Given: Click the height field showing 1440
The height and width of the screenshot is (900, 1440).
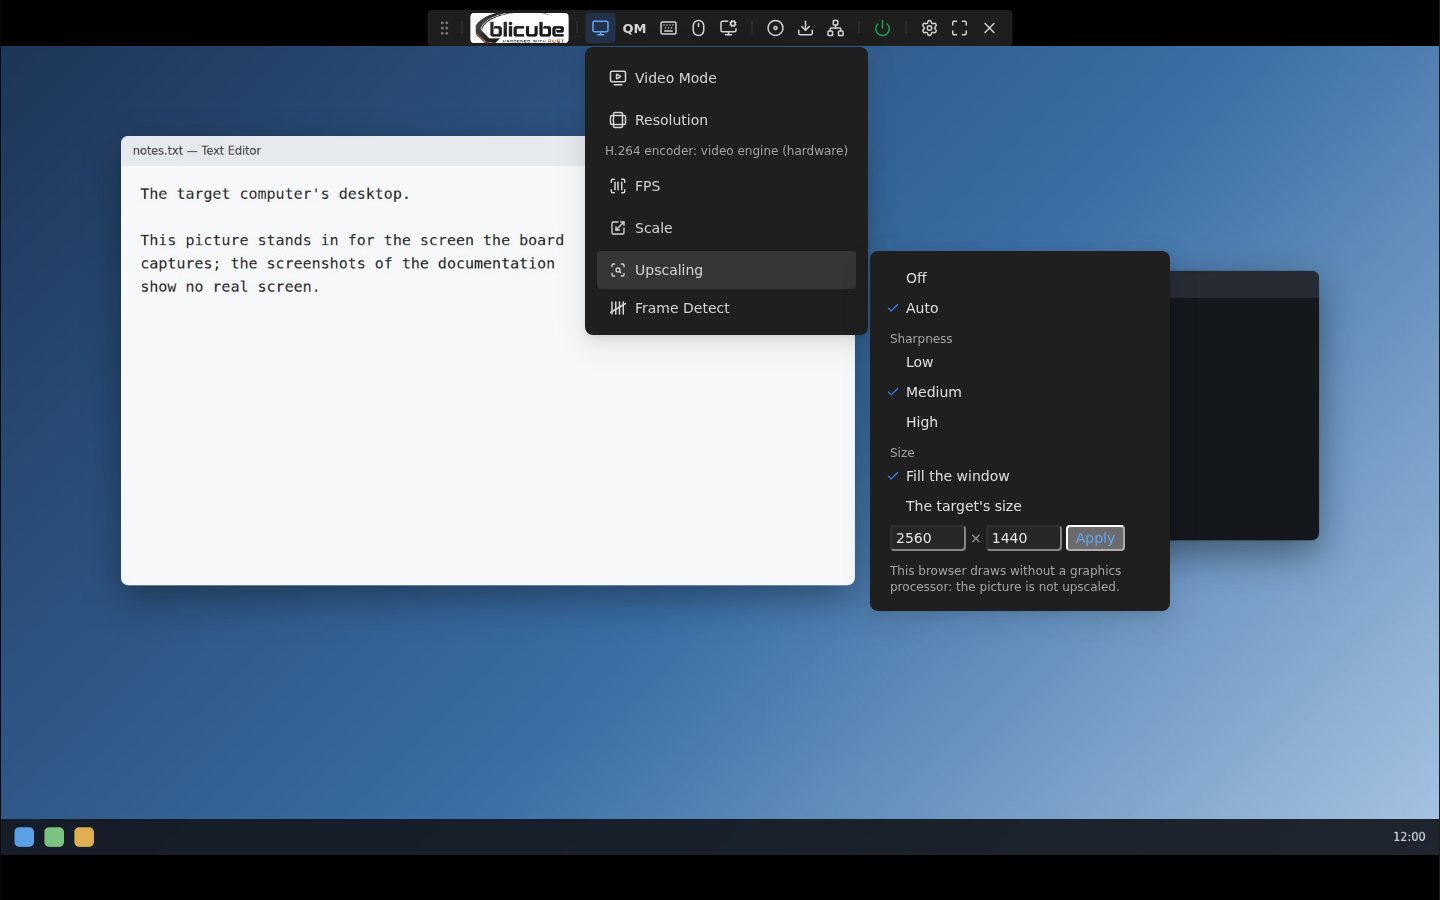Looking at the screenshot, I should [x=1024, y=538].
